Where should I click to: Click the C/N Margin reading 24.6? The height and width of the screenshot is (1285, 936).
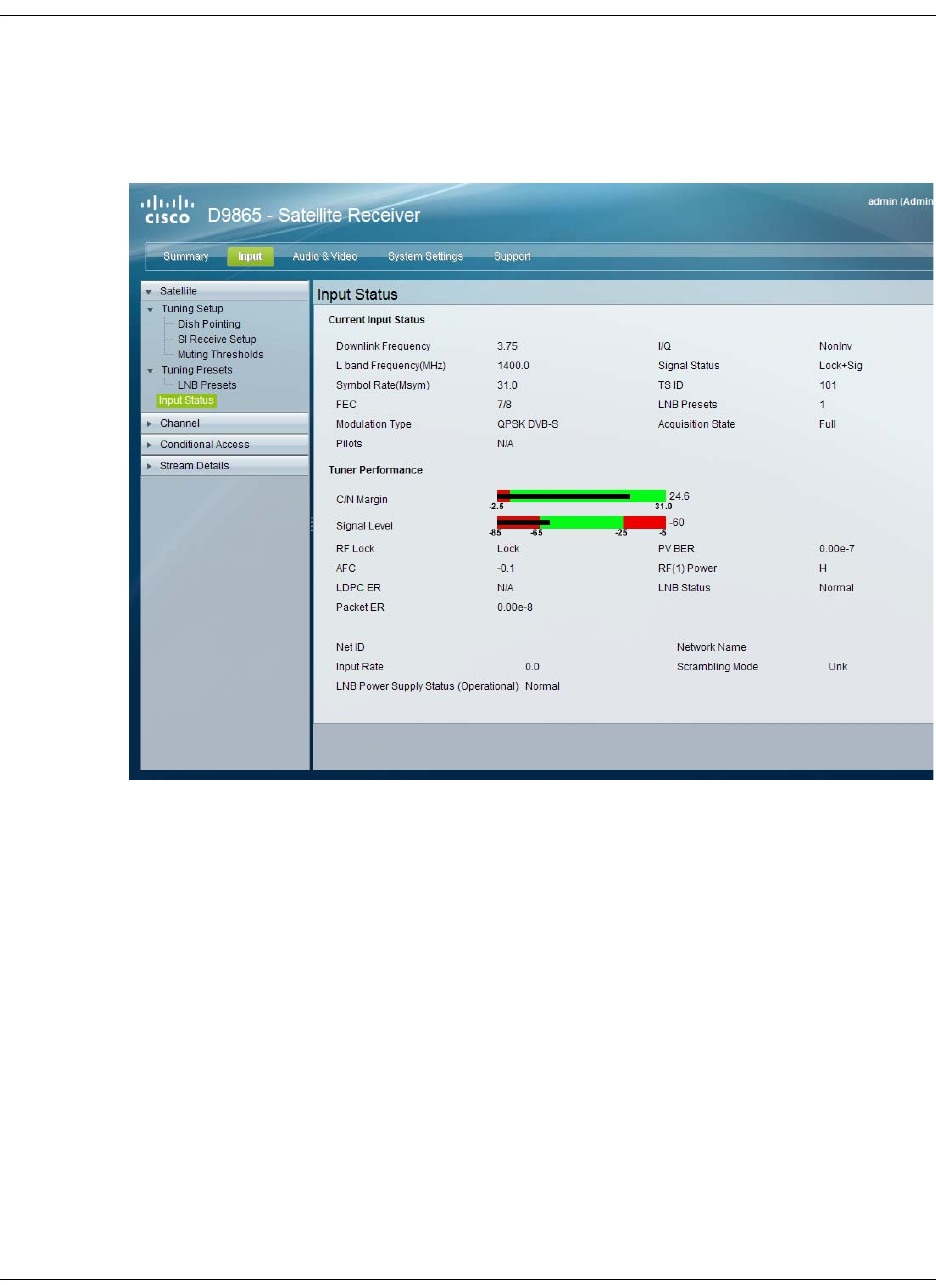coord(680,495)
